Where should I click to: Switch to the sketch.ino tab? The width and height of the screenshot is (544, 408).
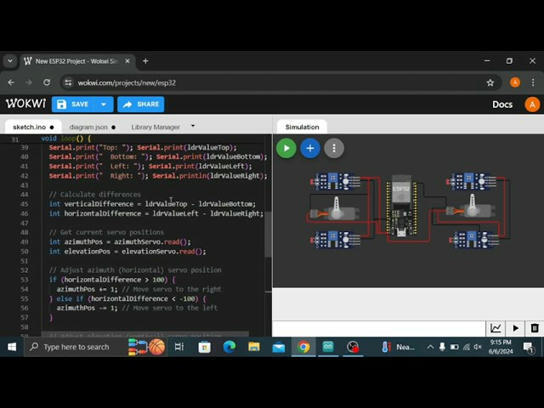33,127
